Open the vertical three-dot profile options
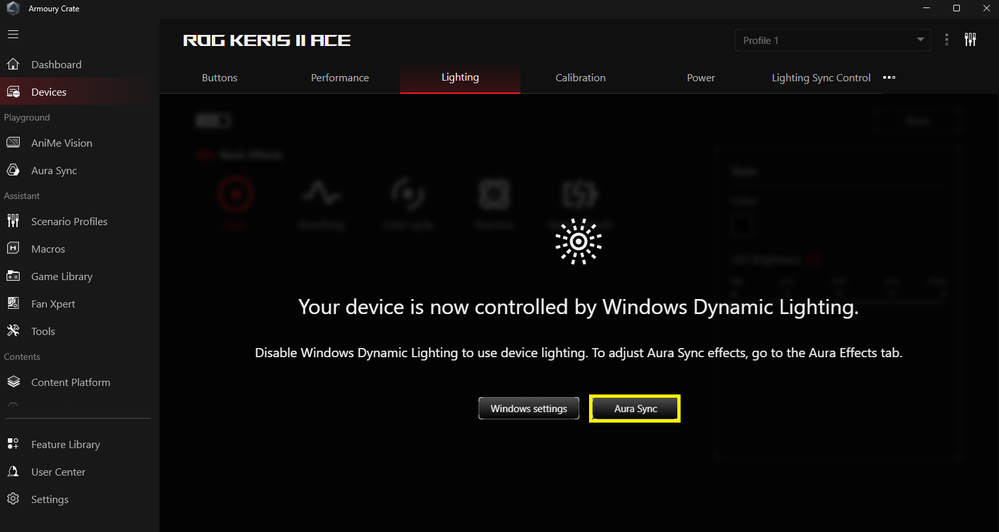999x532 pixels. pos(946,40)
